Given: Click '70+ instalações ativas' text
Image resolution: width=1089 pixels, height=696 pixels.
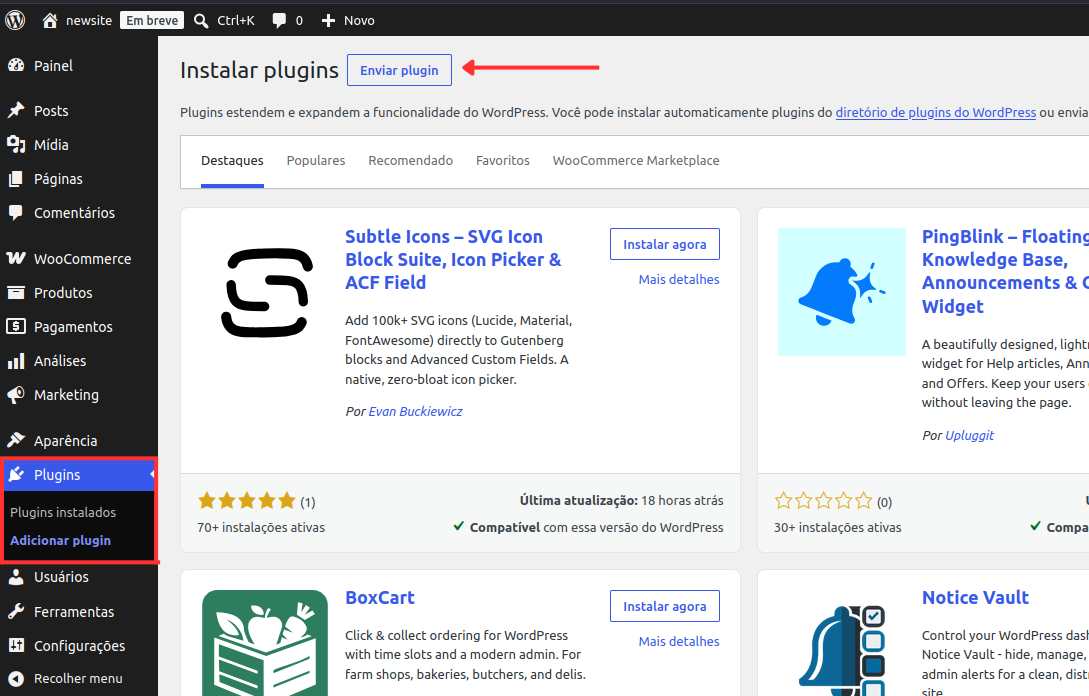Looking at the screenshot, I should pyautogui.click(x=261, y=528).
